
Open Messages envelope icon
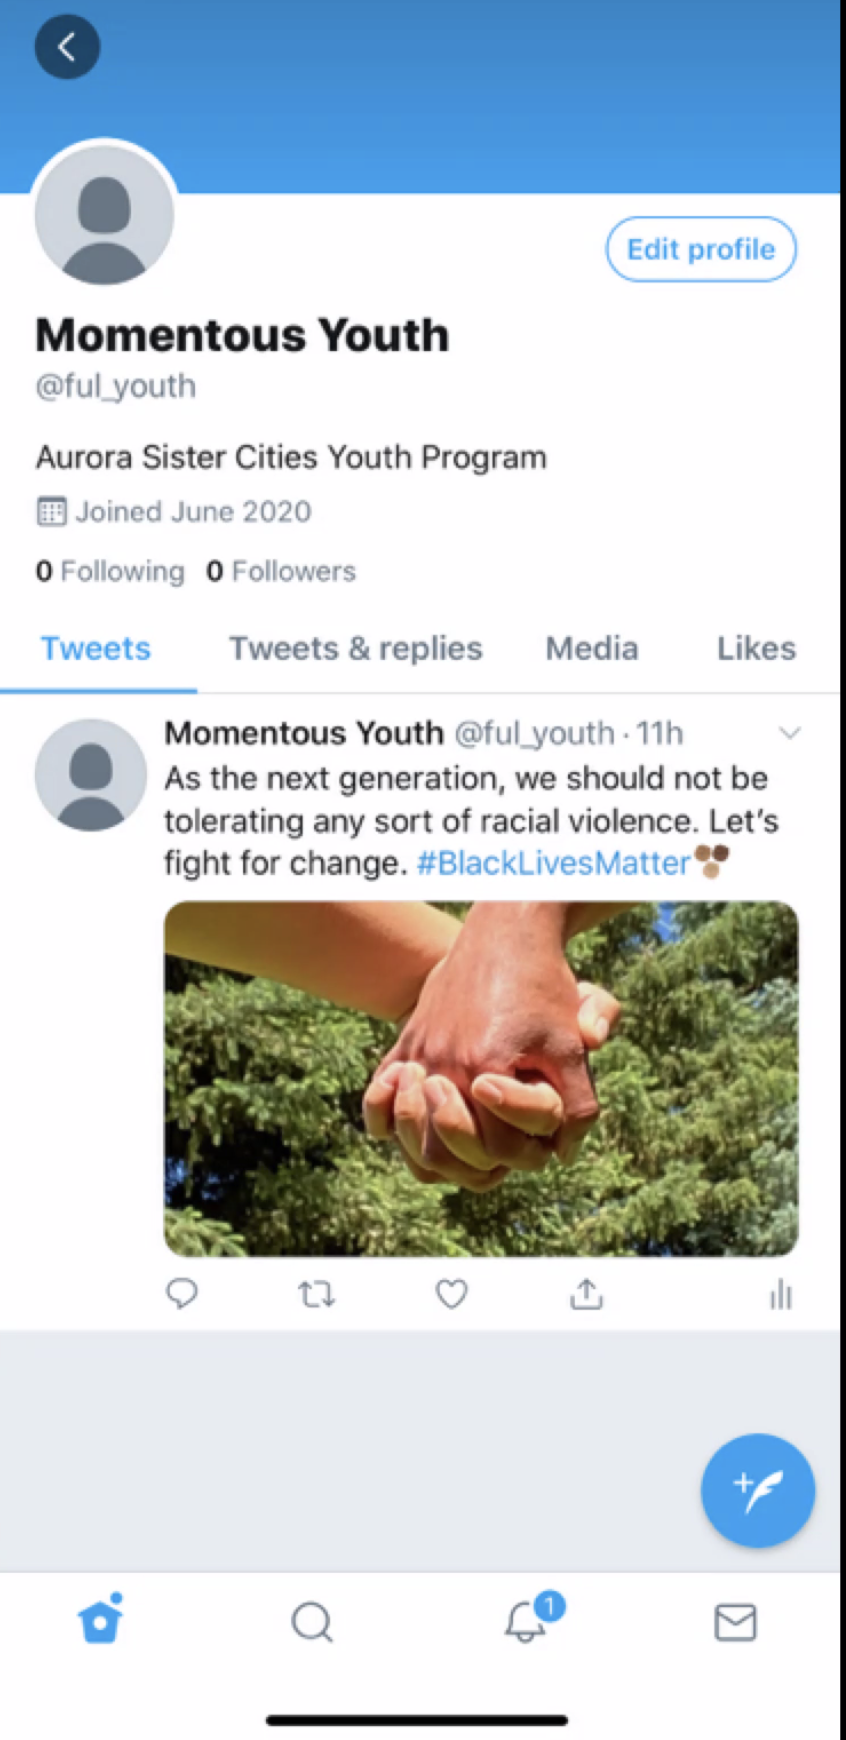(x=736, y=1622)
